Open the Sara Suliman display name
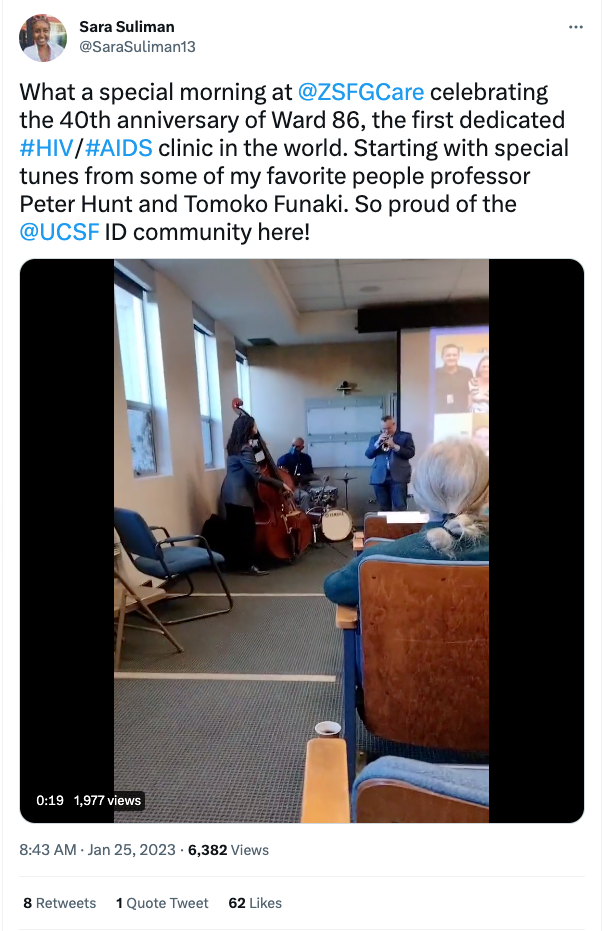603x931 pixels. 127,27
